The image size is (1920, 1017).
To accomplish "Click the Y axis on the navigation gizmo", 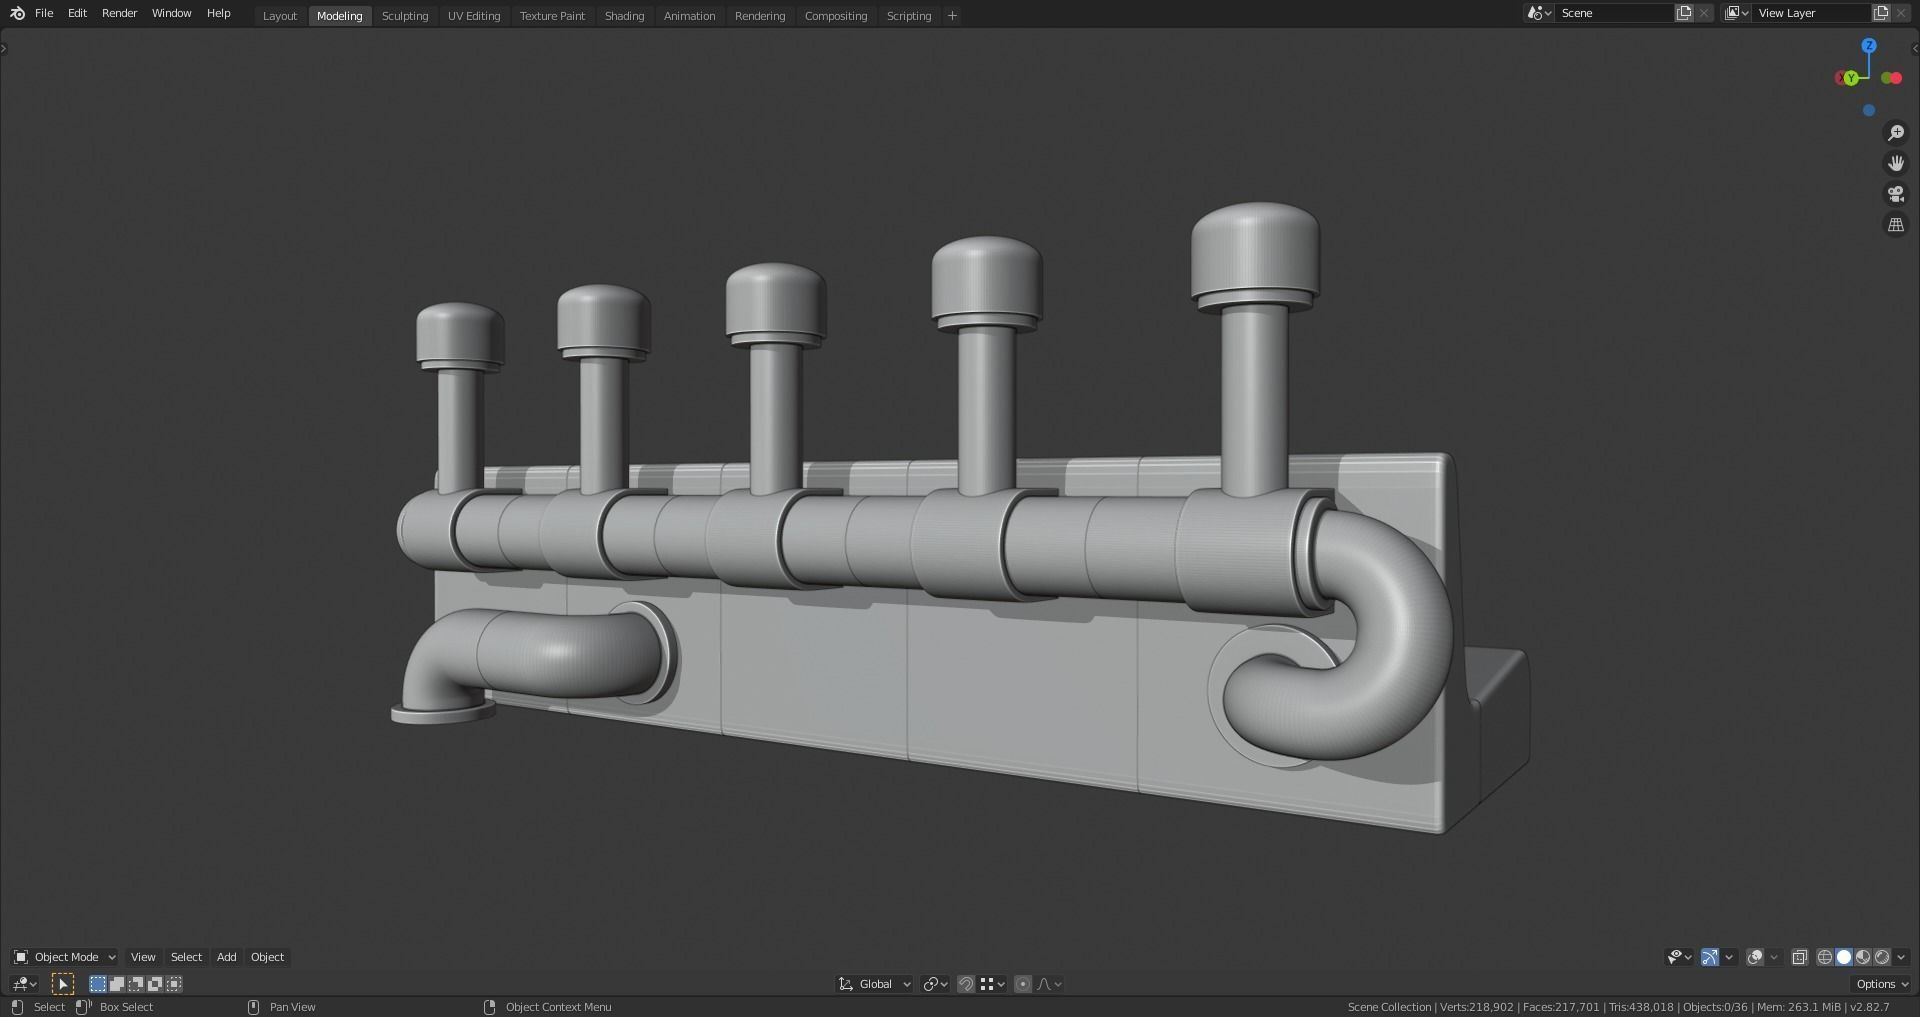I will [x=1851, y=78].
